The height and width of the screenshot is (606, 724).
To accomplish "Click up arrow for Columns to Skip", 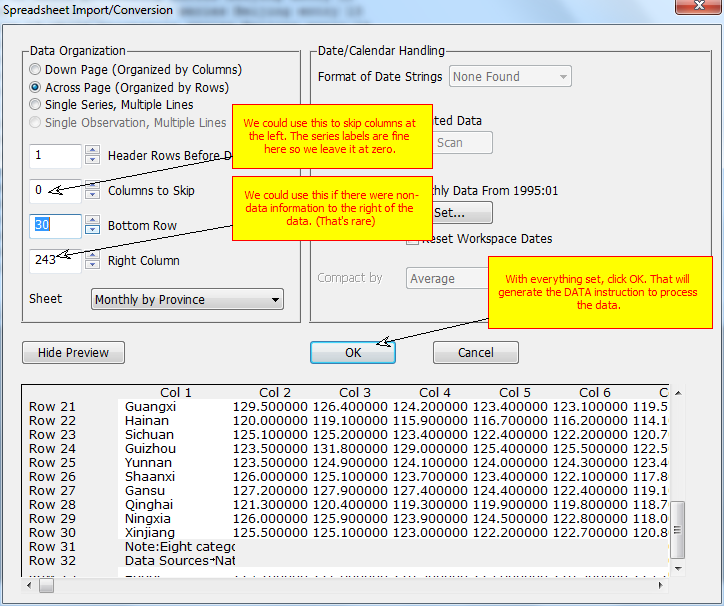I will tap(92, 185).
